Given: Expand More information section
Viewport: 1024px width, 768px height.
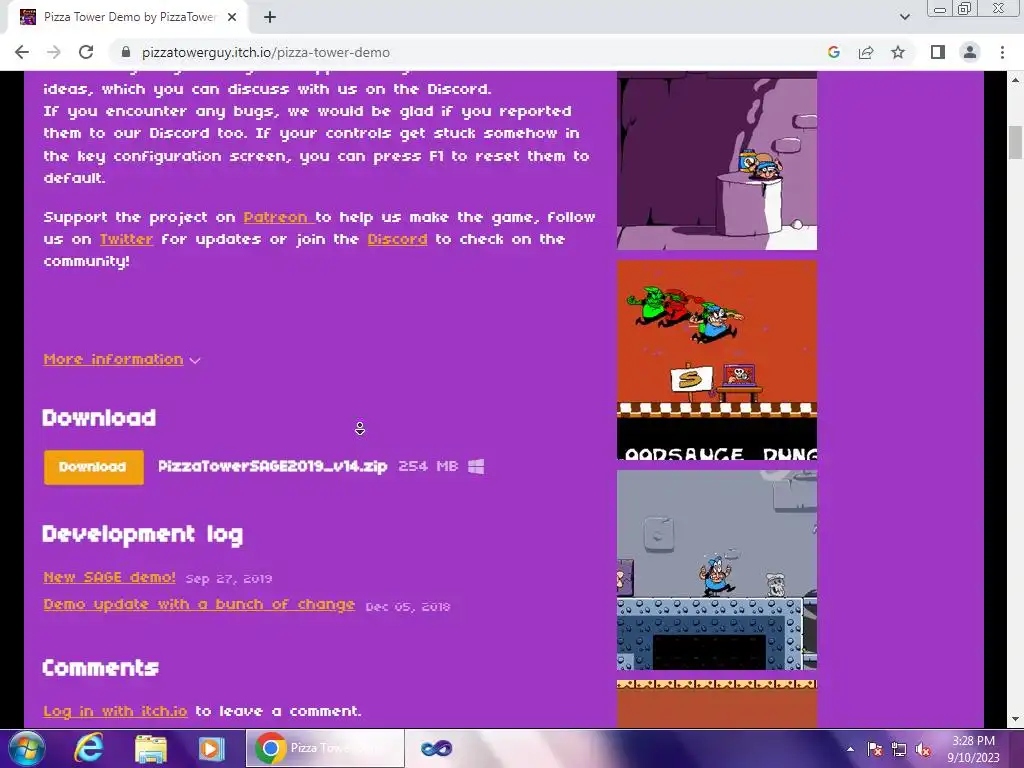Looking at the screenshot, I should (x=121, y=359).
